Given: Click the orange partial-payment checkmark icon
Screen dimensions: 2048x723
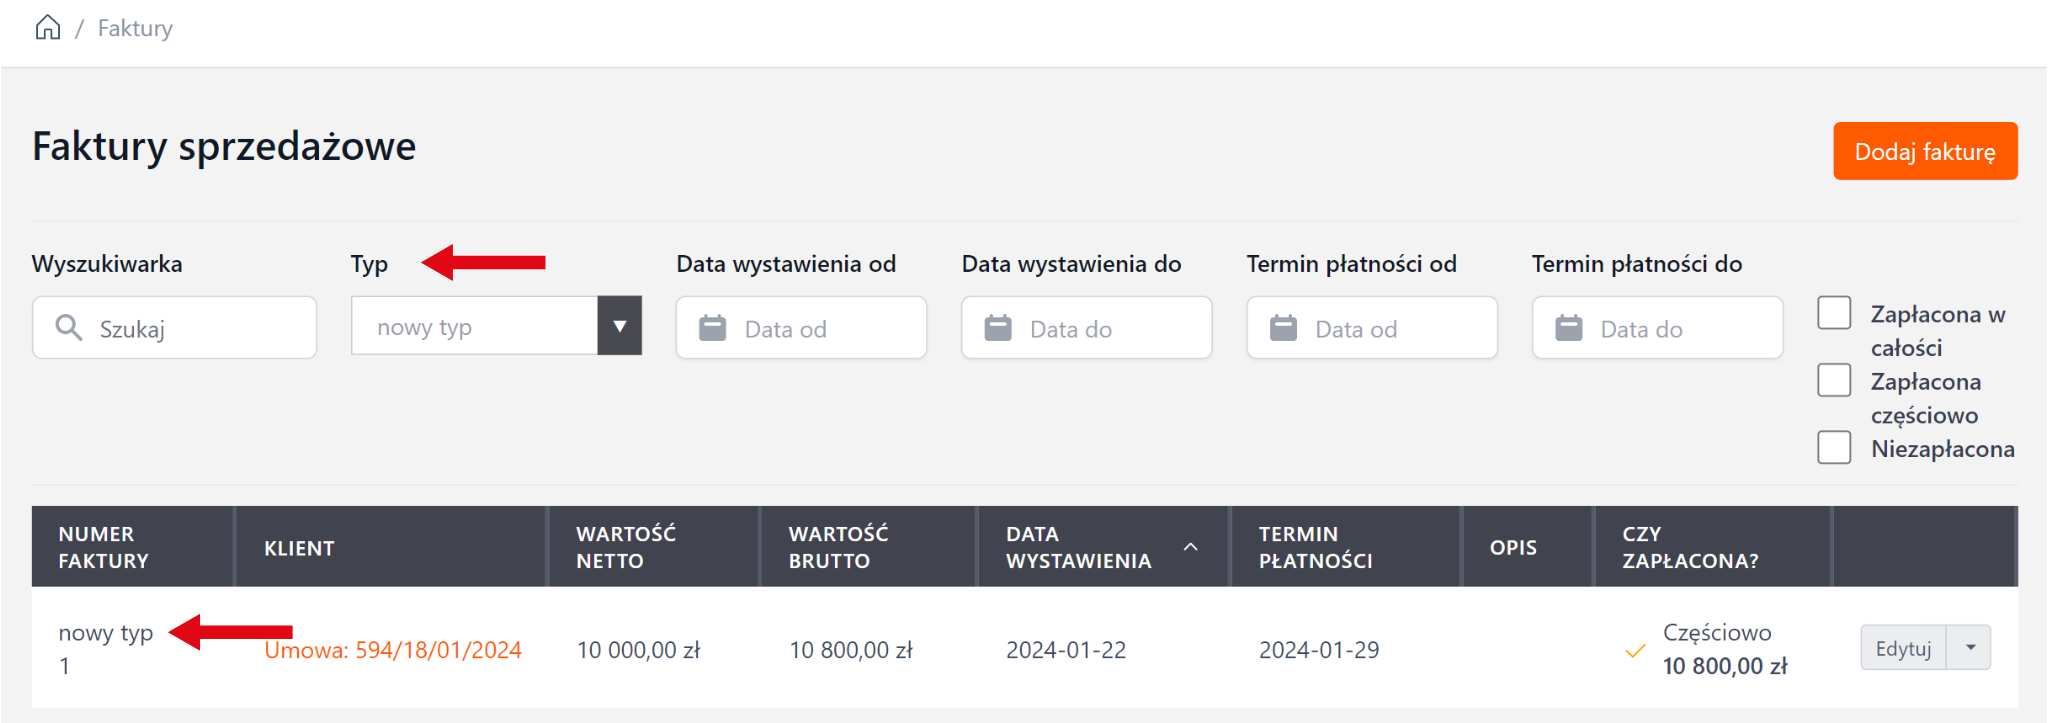Looking at the screenshot, I should coord(1635,651).
